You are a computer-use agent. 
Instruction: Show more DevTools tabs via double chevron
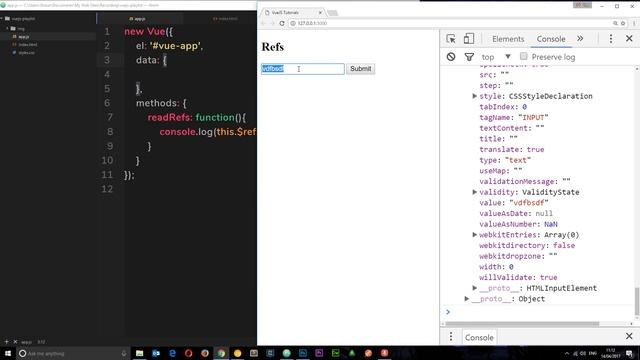(x=580, y=39)
